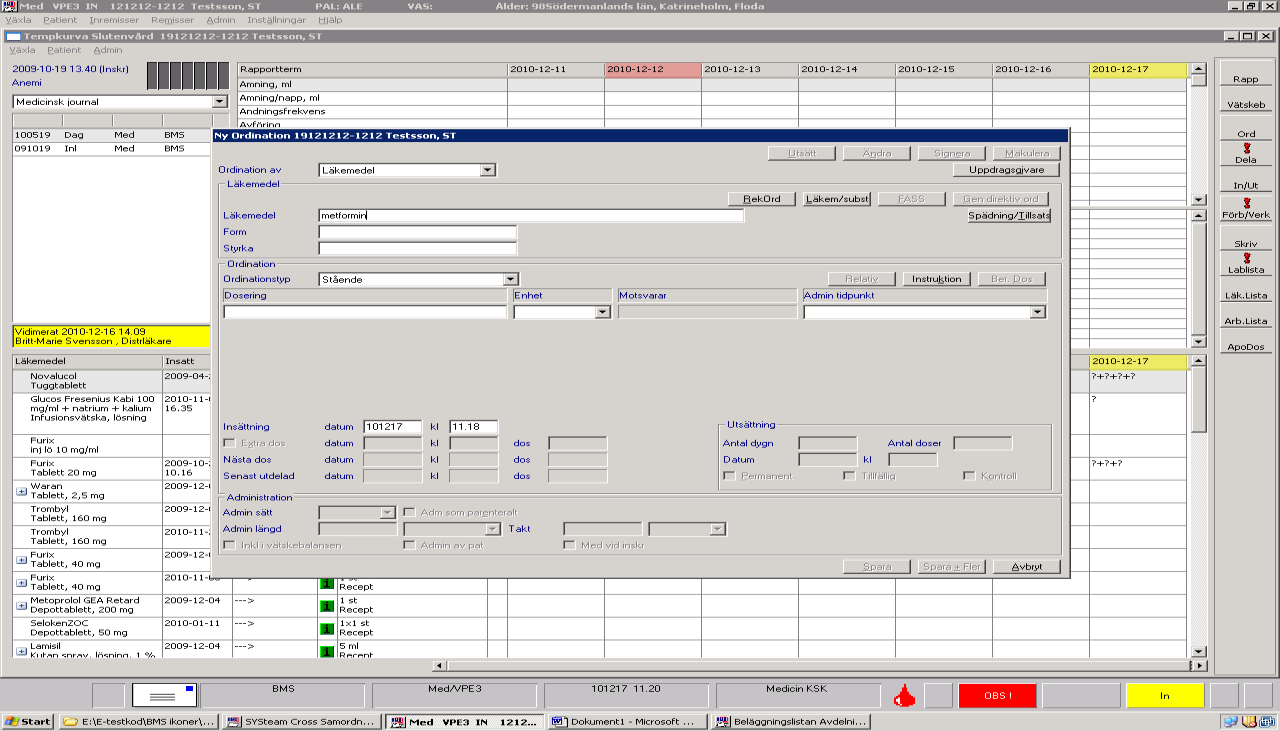
Task: Toggle Admin av pat checkbox
Action: [408, 545]
